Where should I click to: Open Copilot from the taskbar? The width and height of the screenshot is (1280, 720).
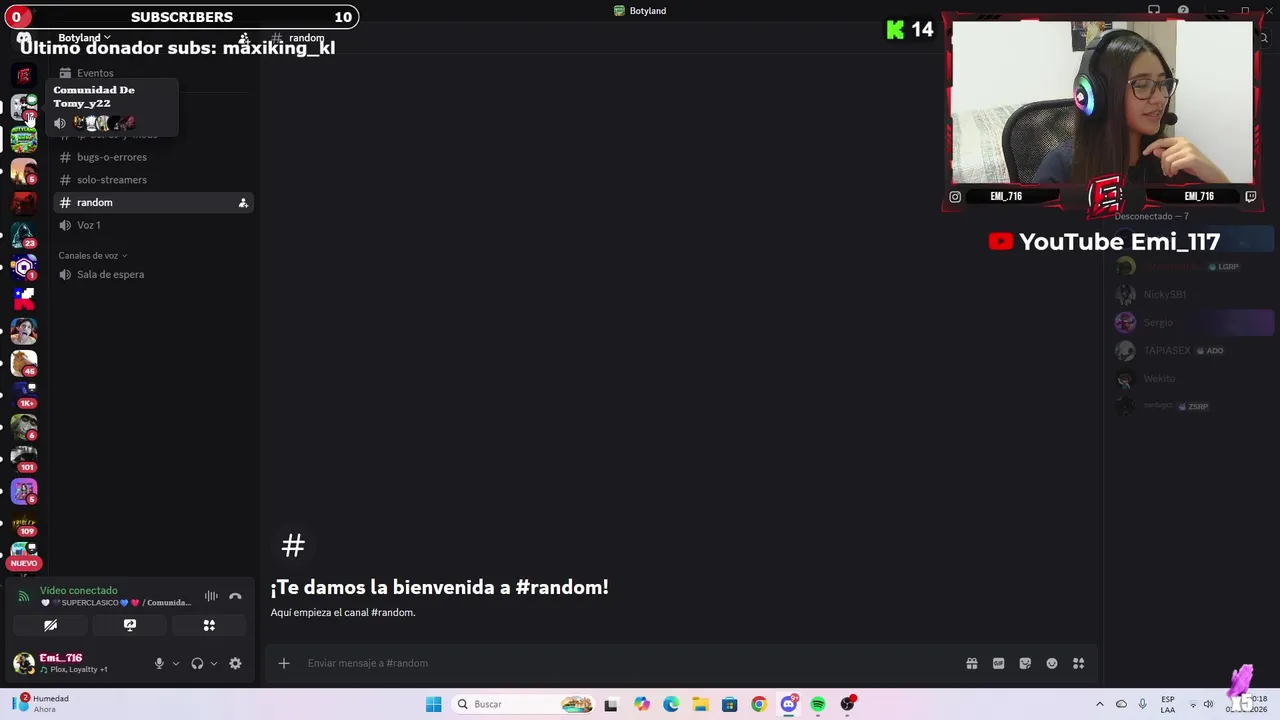[641, 704]
